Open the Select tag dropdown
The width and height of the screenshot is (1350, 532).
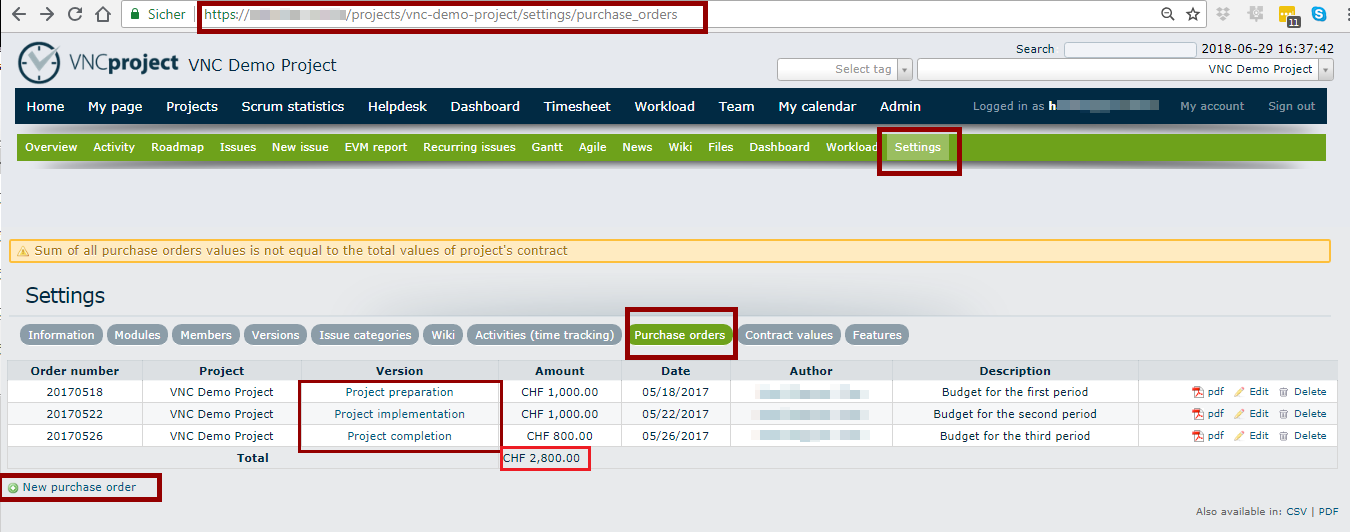[845, 69]
